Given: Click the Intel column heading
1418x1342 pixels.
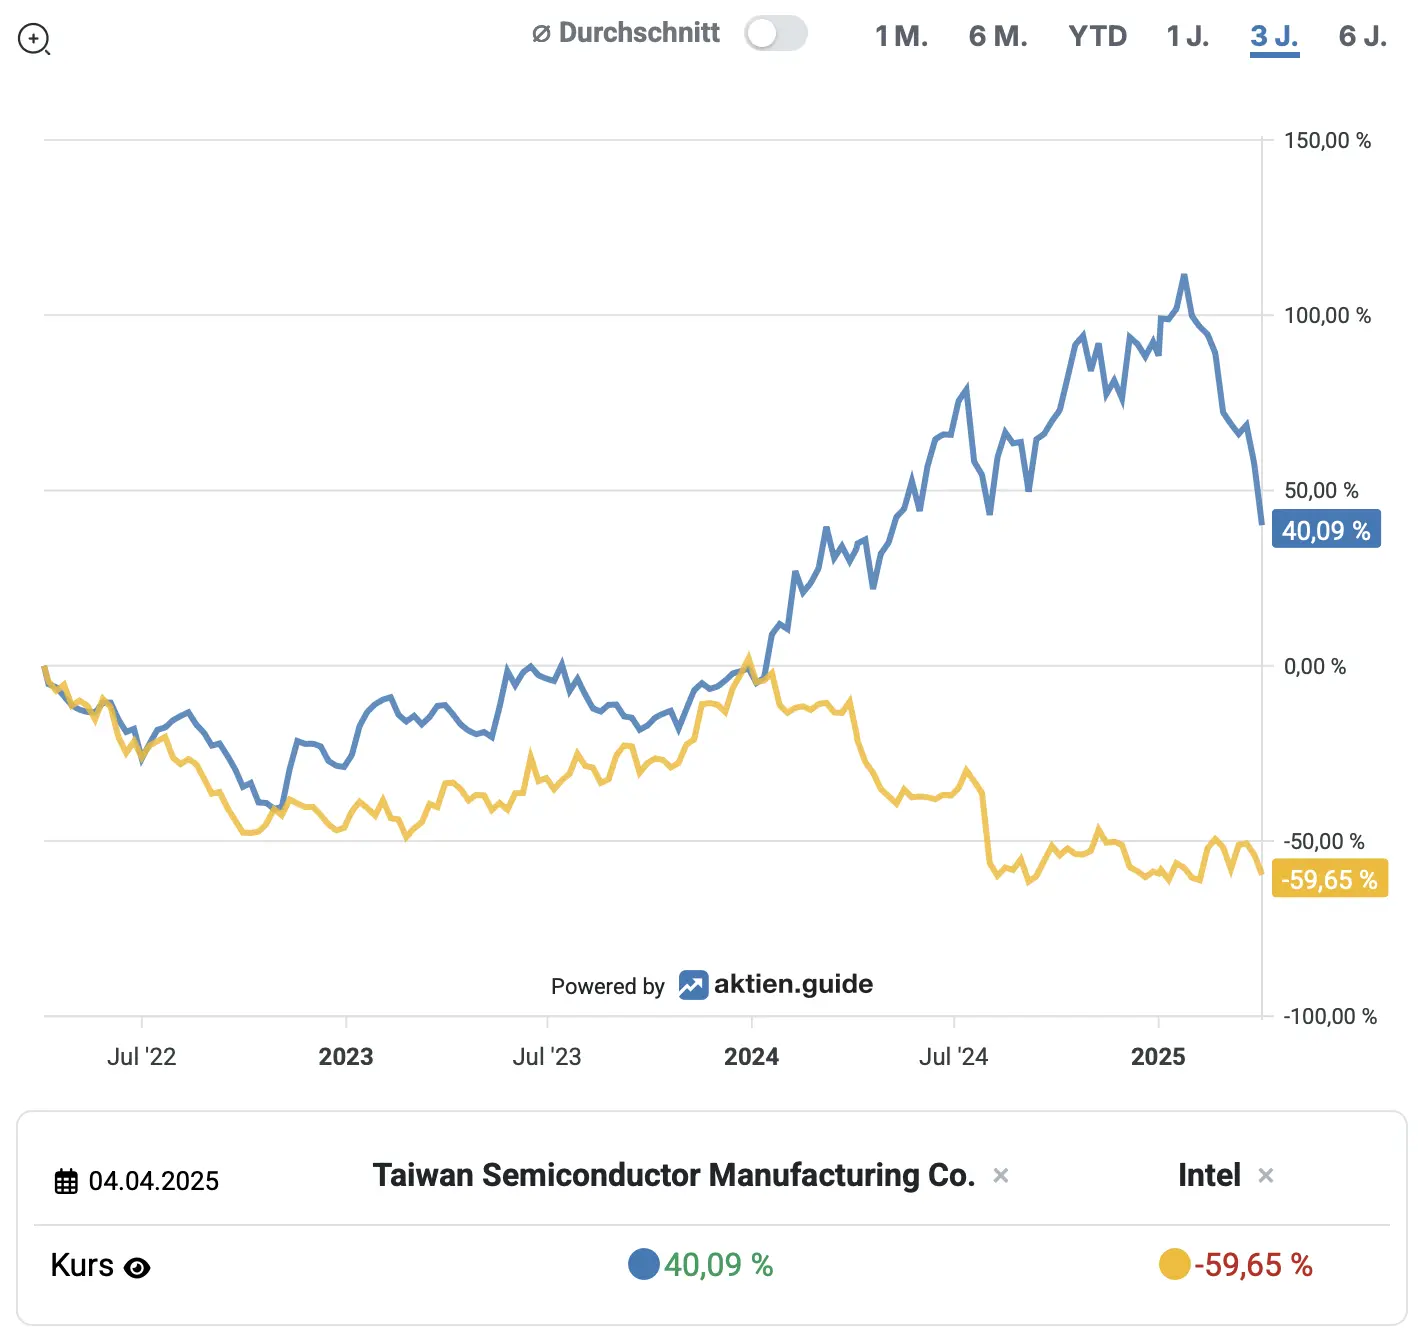Looking at the screenshot, I should click(1209, 1175).
